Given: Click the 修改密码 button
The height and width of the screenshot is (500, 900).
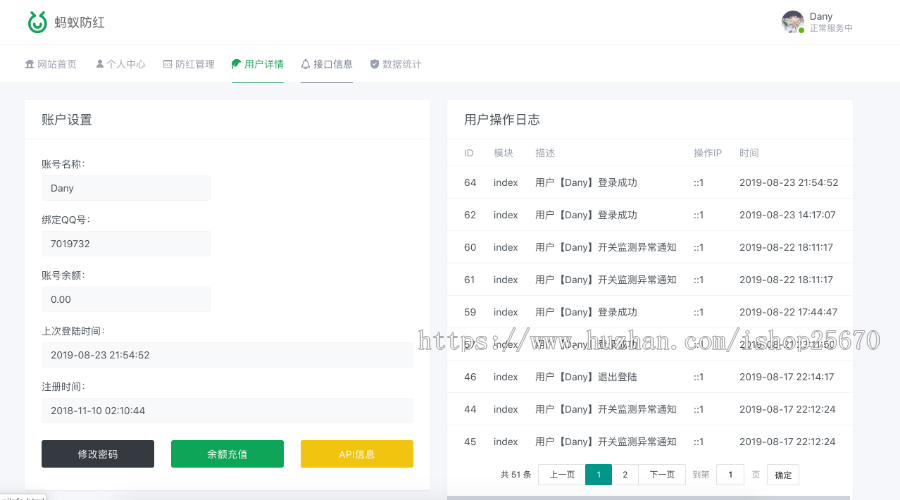Looking at the screenshot, I should coord(98,454).
